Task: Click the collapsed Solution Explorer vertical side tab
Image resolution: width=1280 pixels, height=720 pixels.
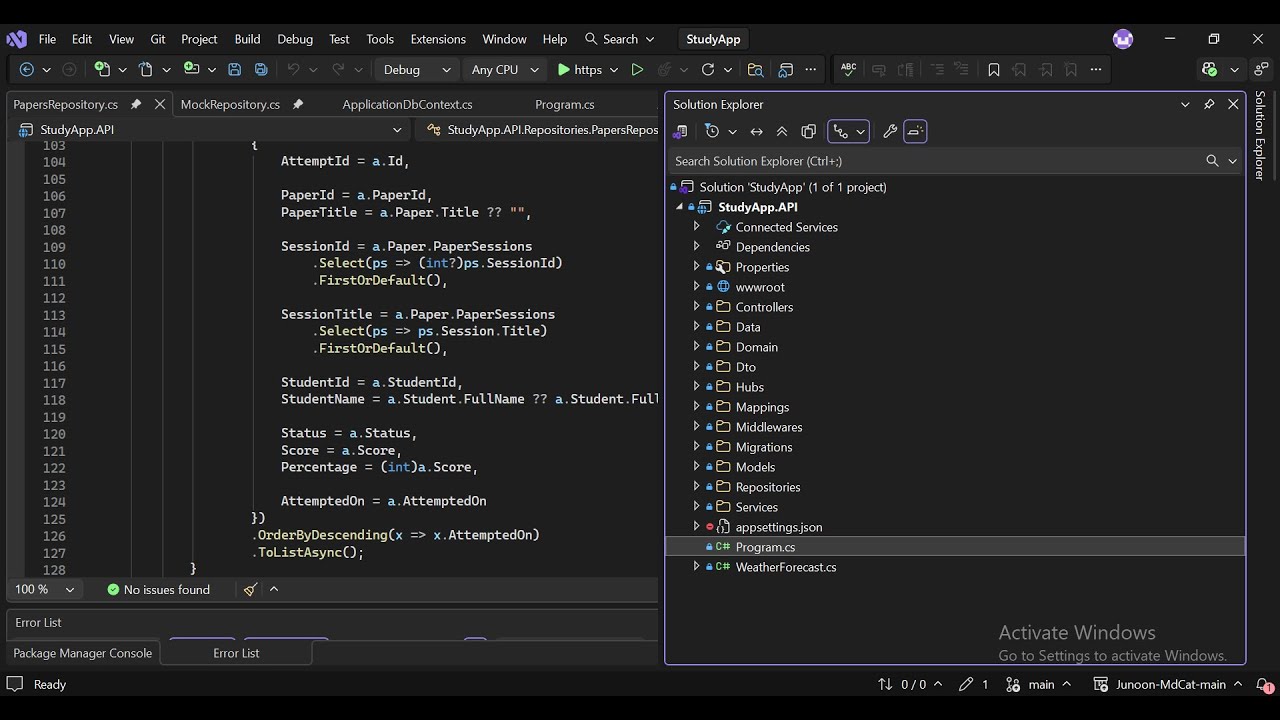Action: pyautogui.click(x=1260, y=136)
